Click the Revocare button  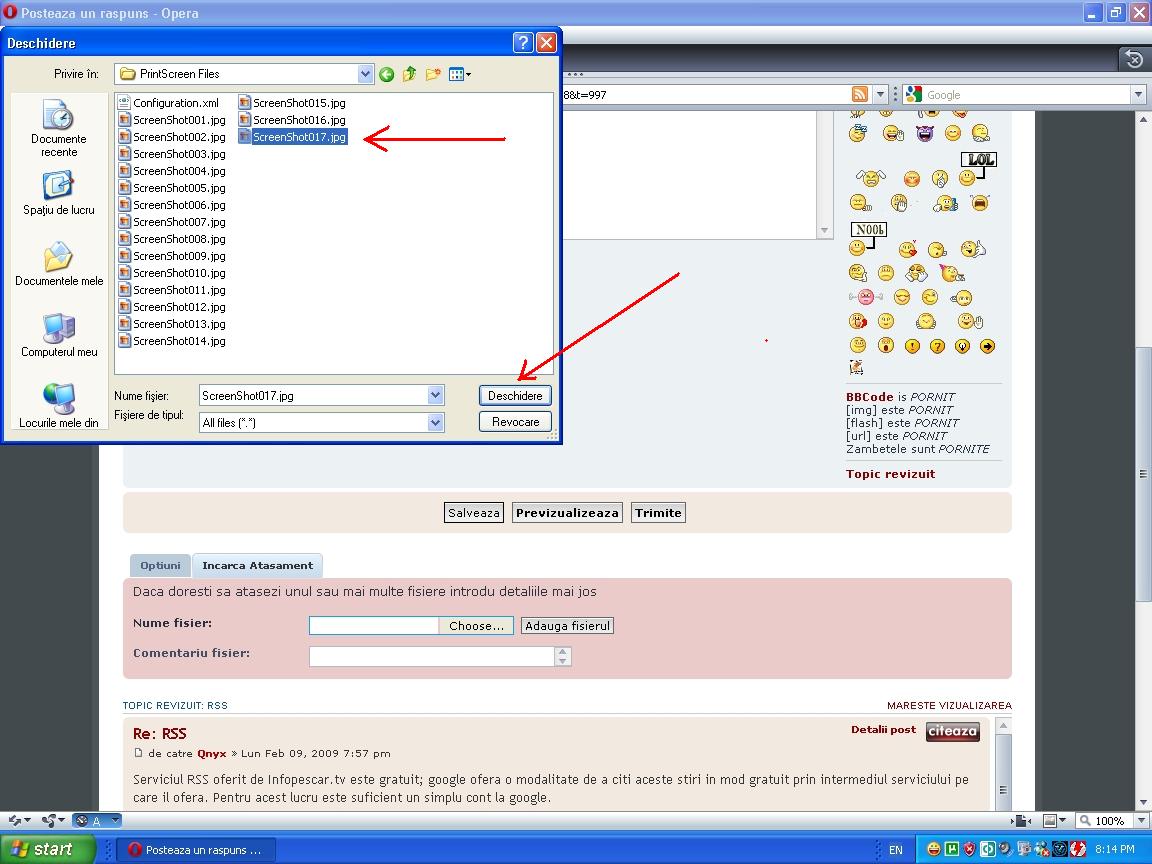point(515,422)
